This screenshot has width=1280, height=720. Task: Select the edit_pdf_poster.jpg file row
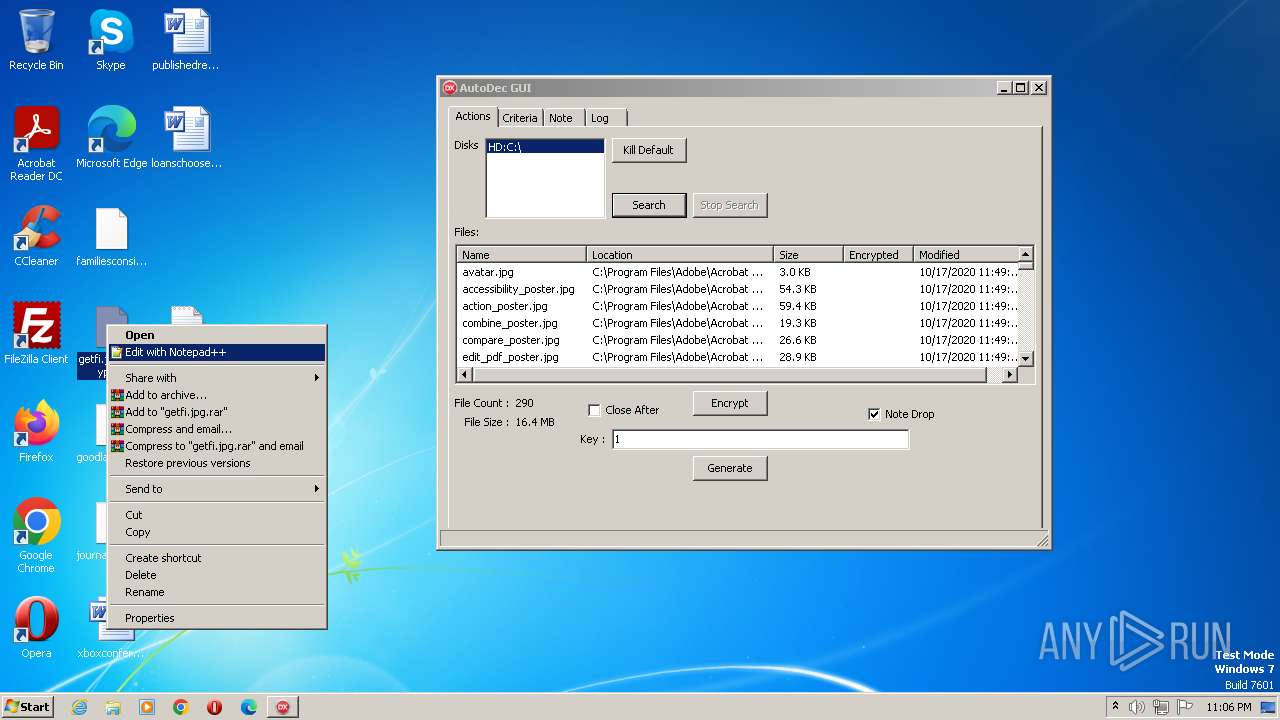tap(738, 357)
